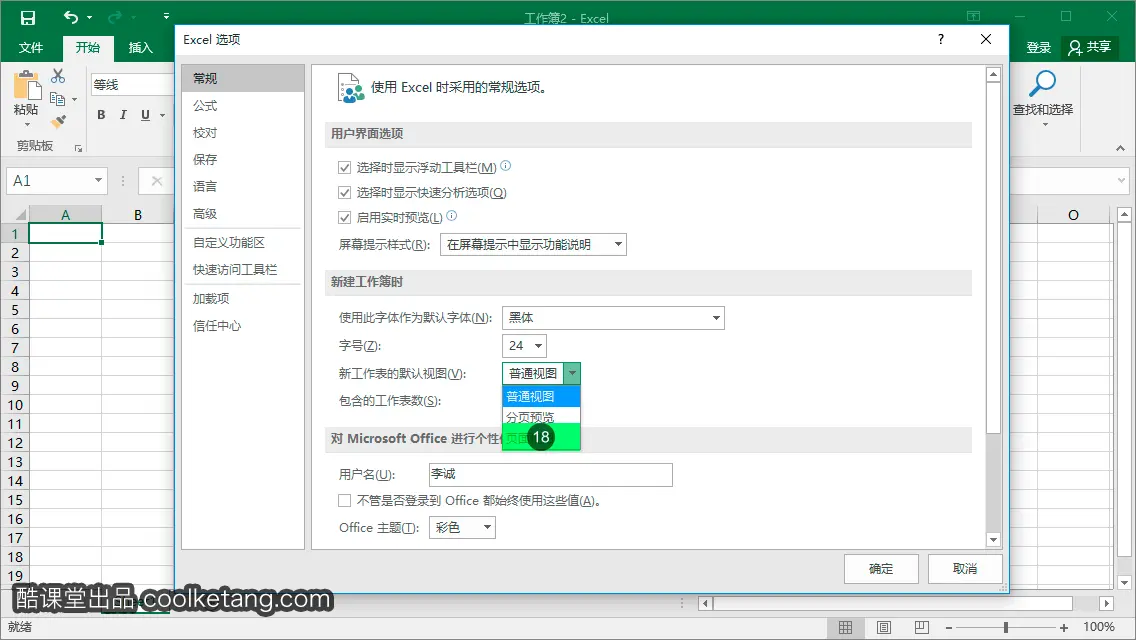Click the 100% zoom level

pyautogui.click(x=1098, y=627)
